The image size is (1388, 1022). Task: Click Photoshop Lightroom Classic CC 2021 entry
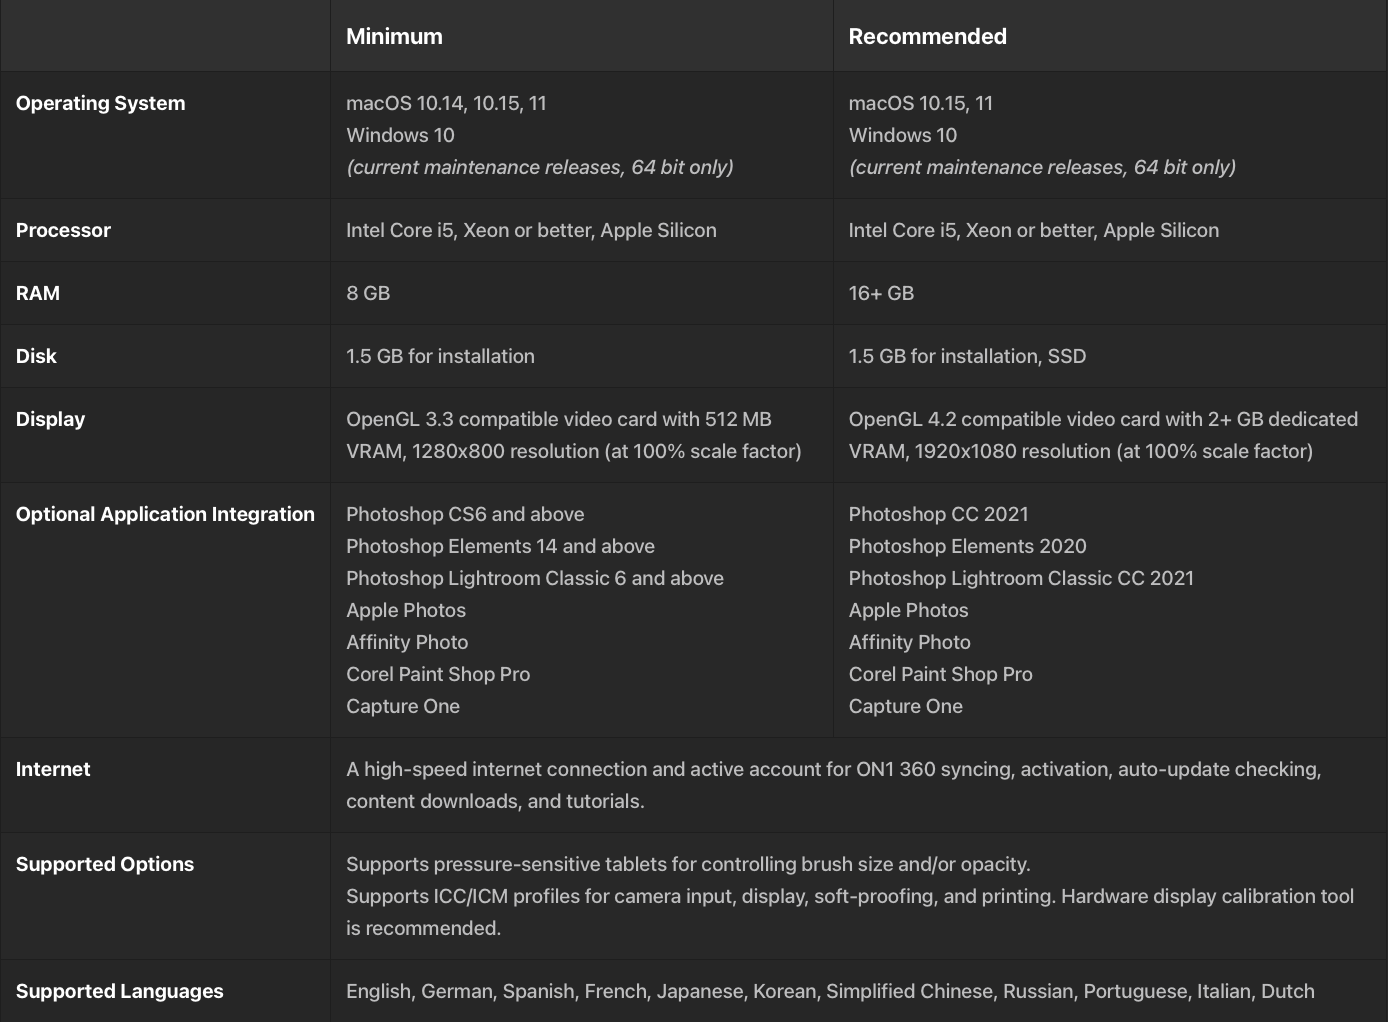tap(1021, 578)
